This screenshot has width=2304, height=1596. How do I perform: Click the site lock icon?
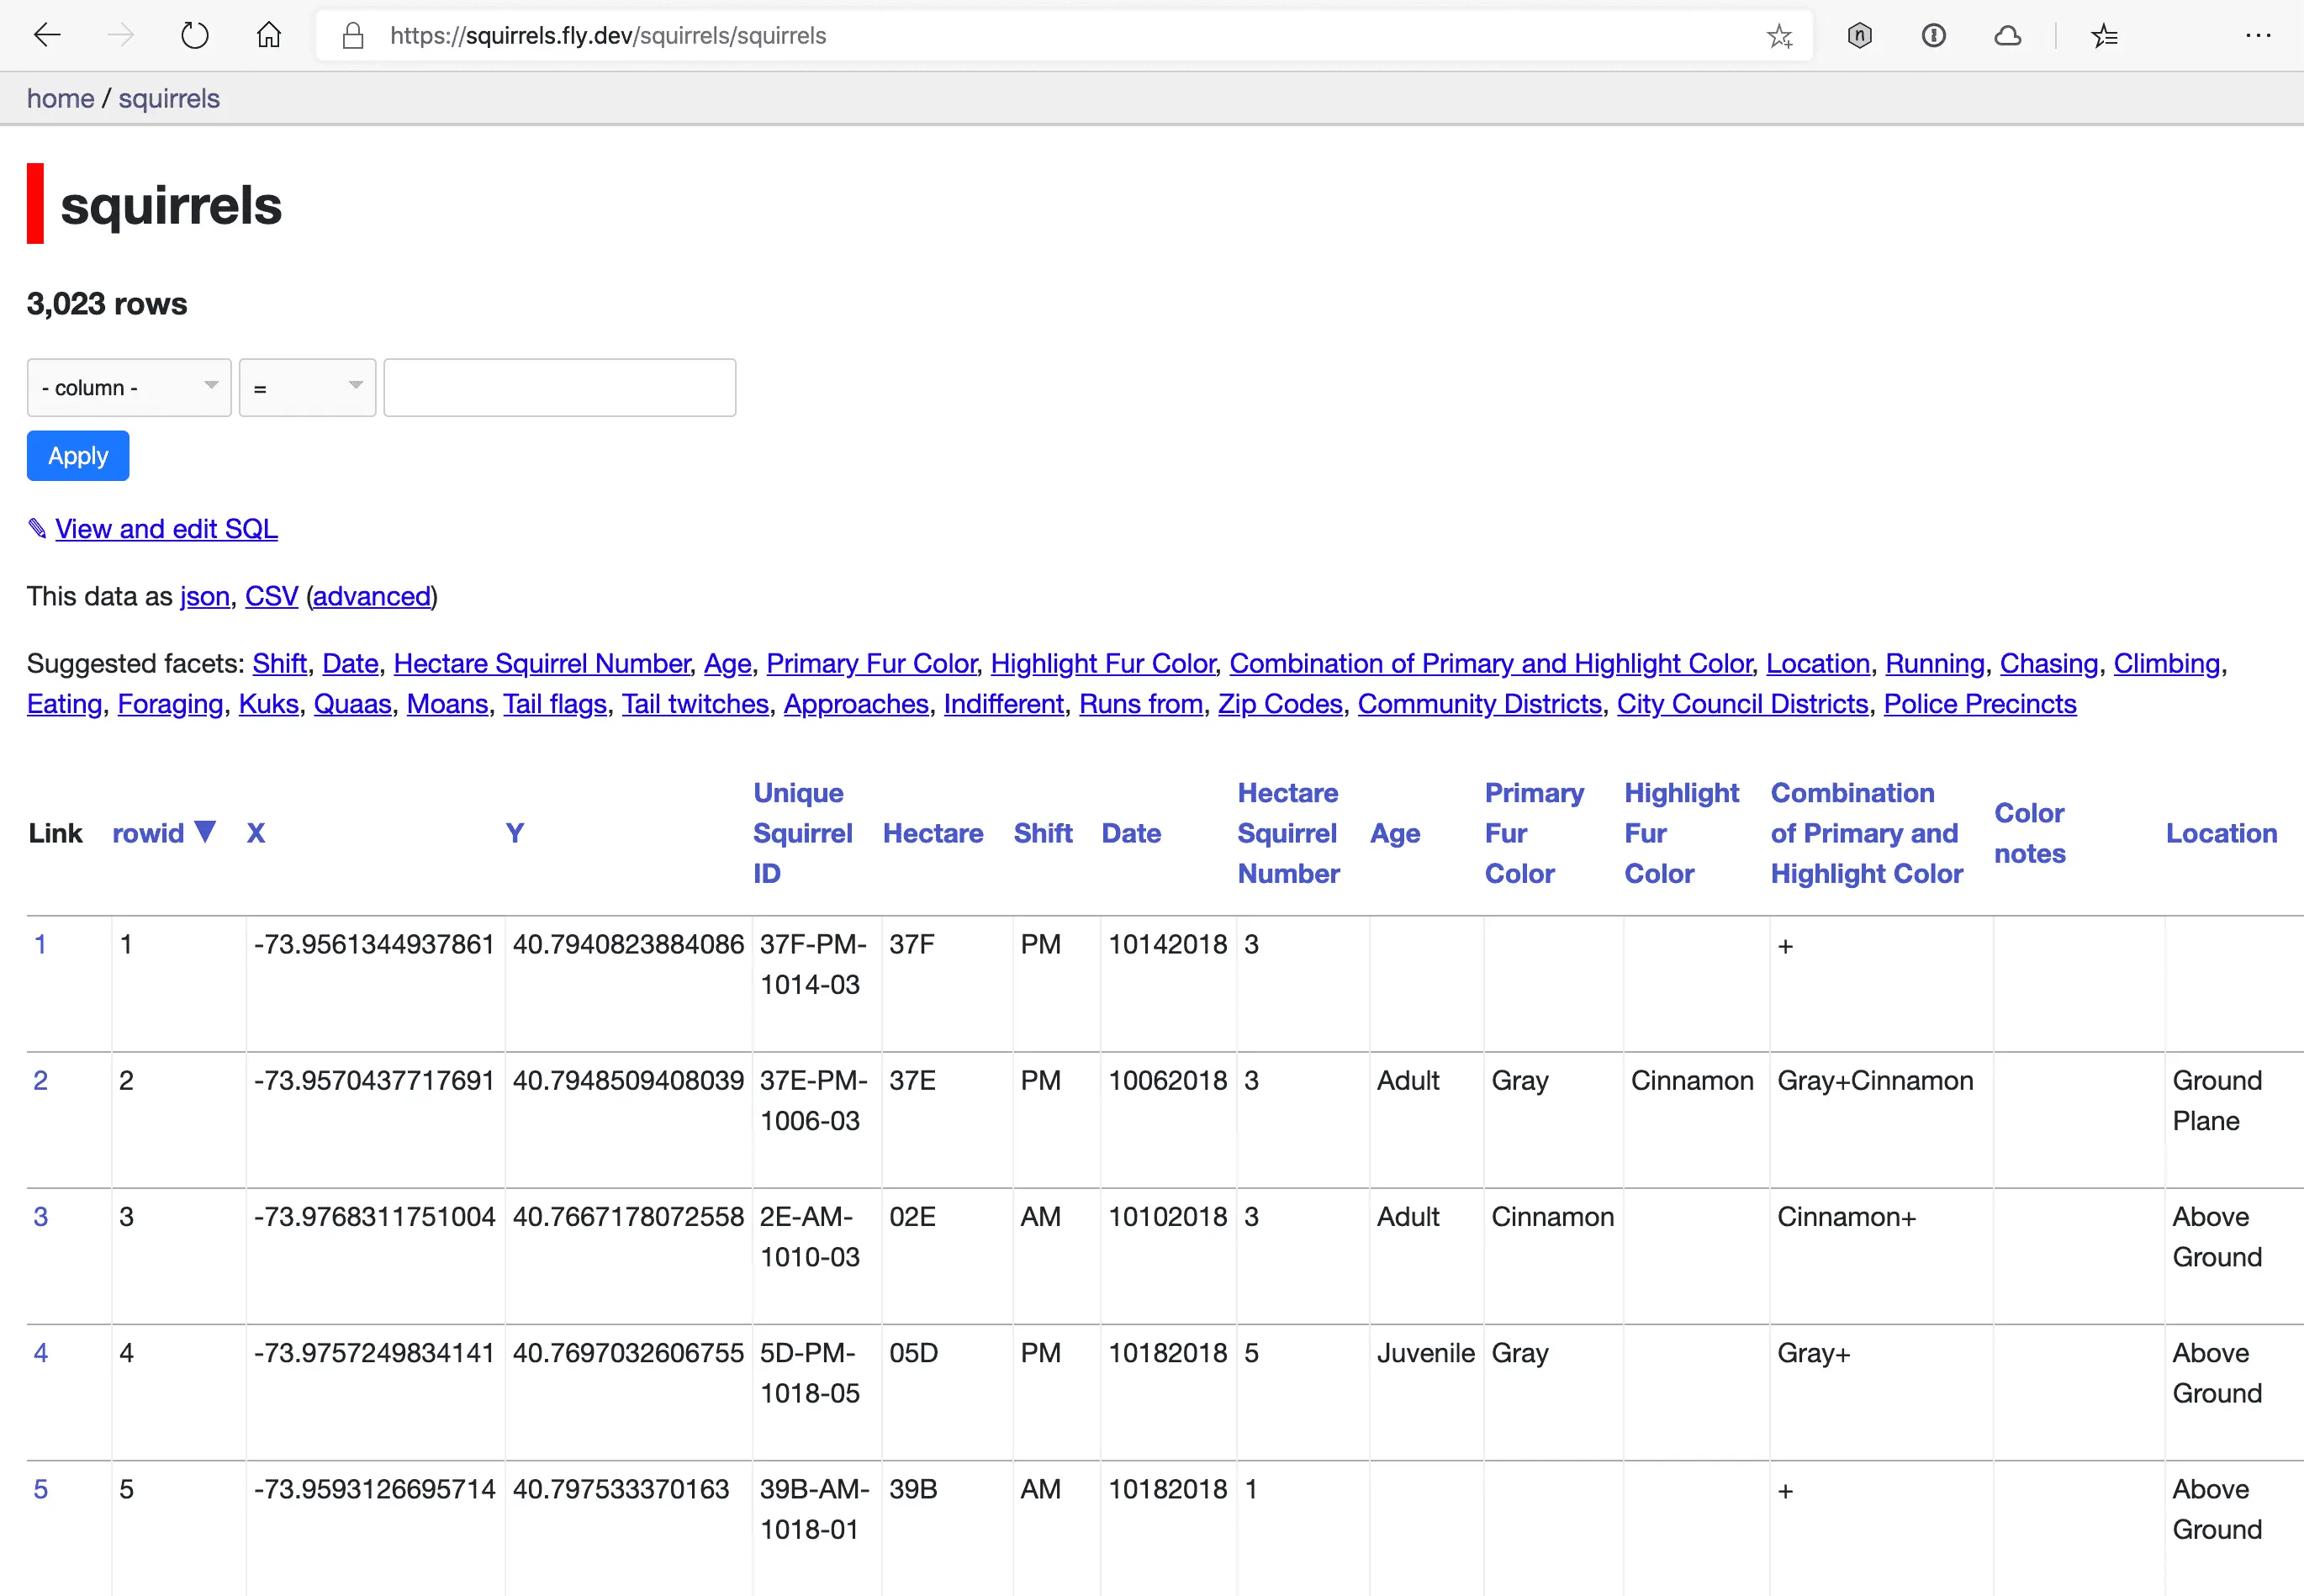click(352, 36)
